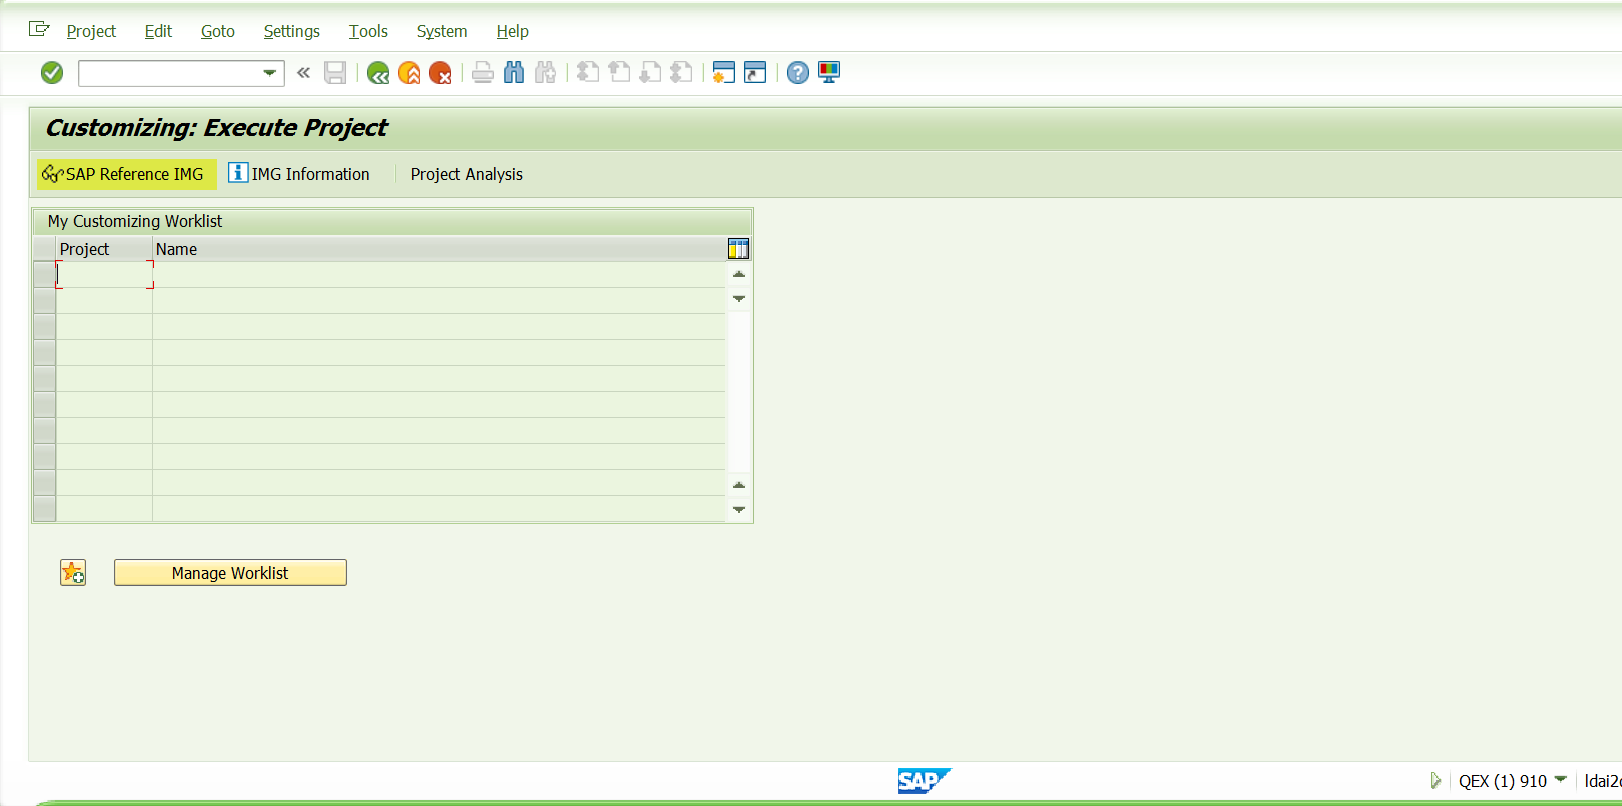Click inside the transaction command field
Viewport: 1622px width, 806px height.
point(169,73)
